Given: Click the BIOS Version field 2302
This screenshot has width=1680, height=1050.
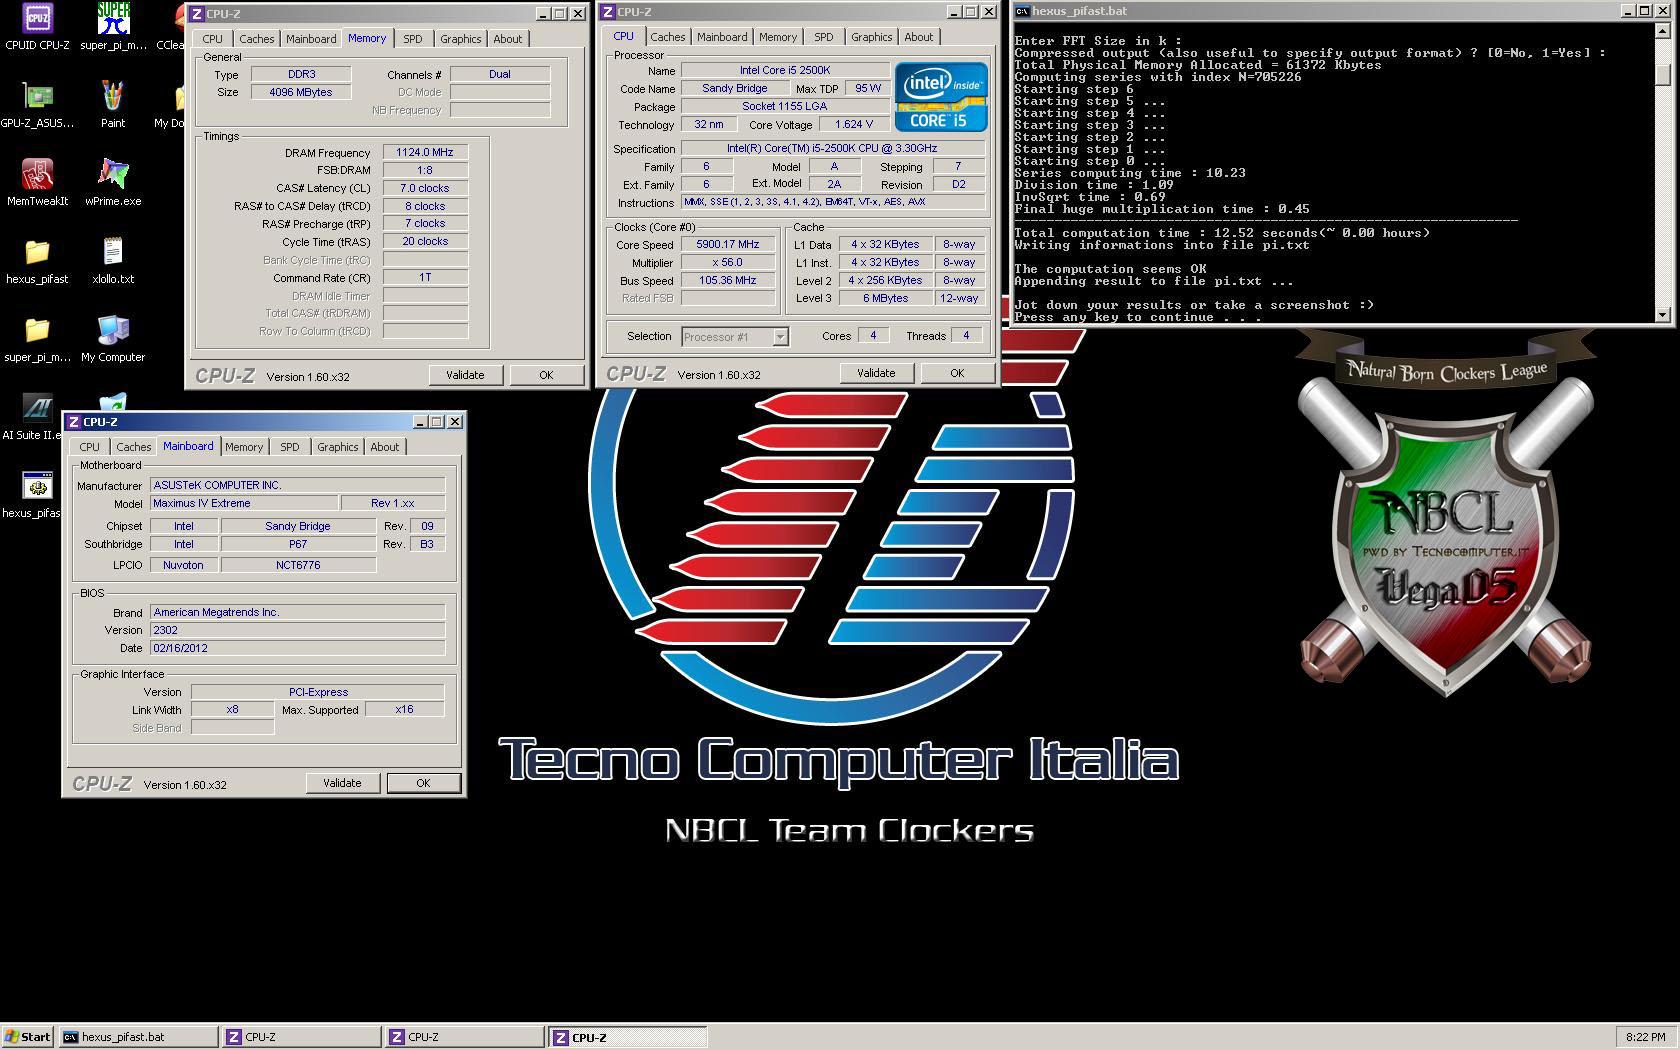Looking at the screenshot, I should (x=297, y=630).
